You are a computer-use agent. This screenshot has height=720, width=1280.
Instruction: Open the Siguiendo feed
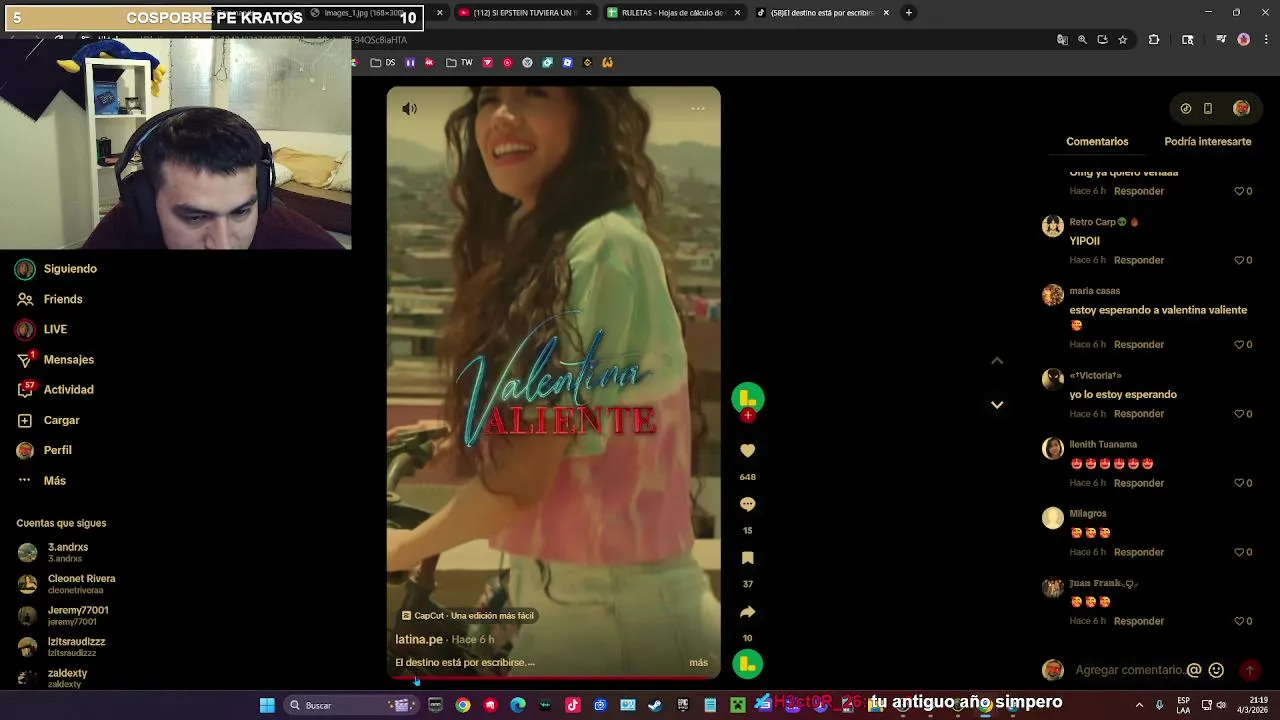coord(57,269)
